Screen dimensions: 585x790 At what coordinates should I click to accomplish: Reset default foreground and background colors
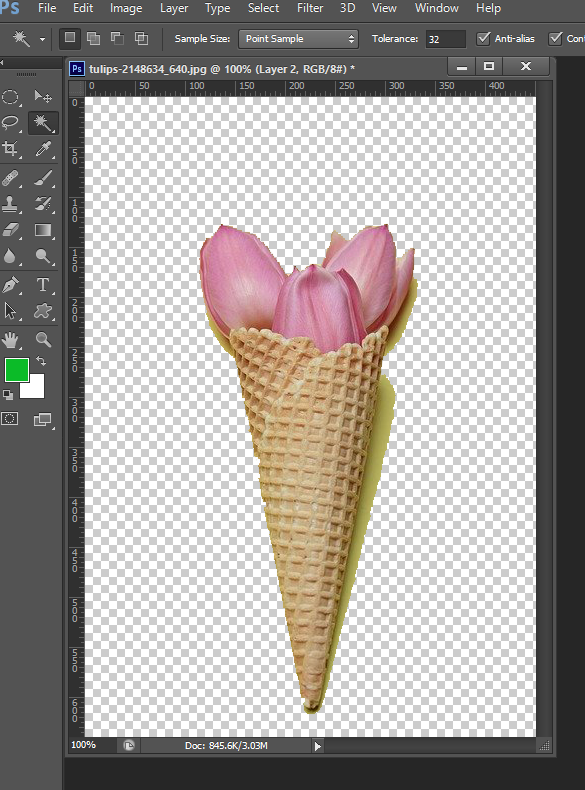(x=8, y=396)
